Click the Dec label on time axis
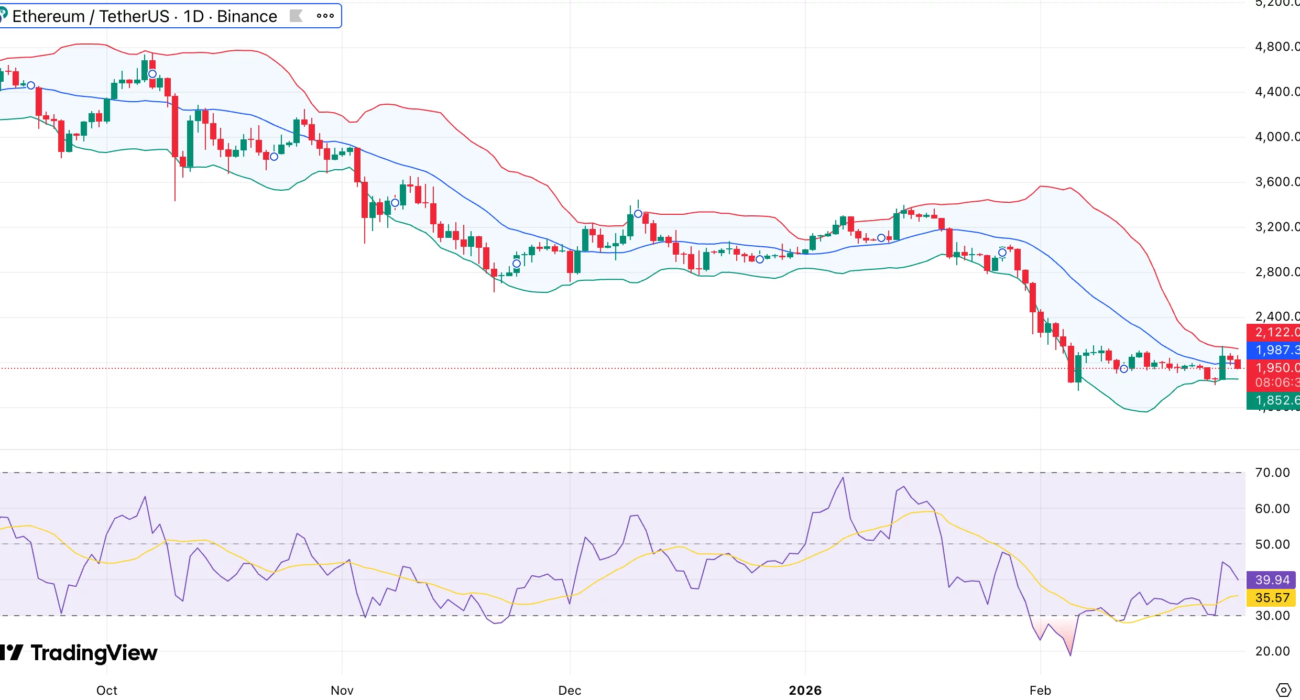The image size is (1300, 700). pyautogui.click(x=570, y=690)
